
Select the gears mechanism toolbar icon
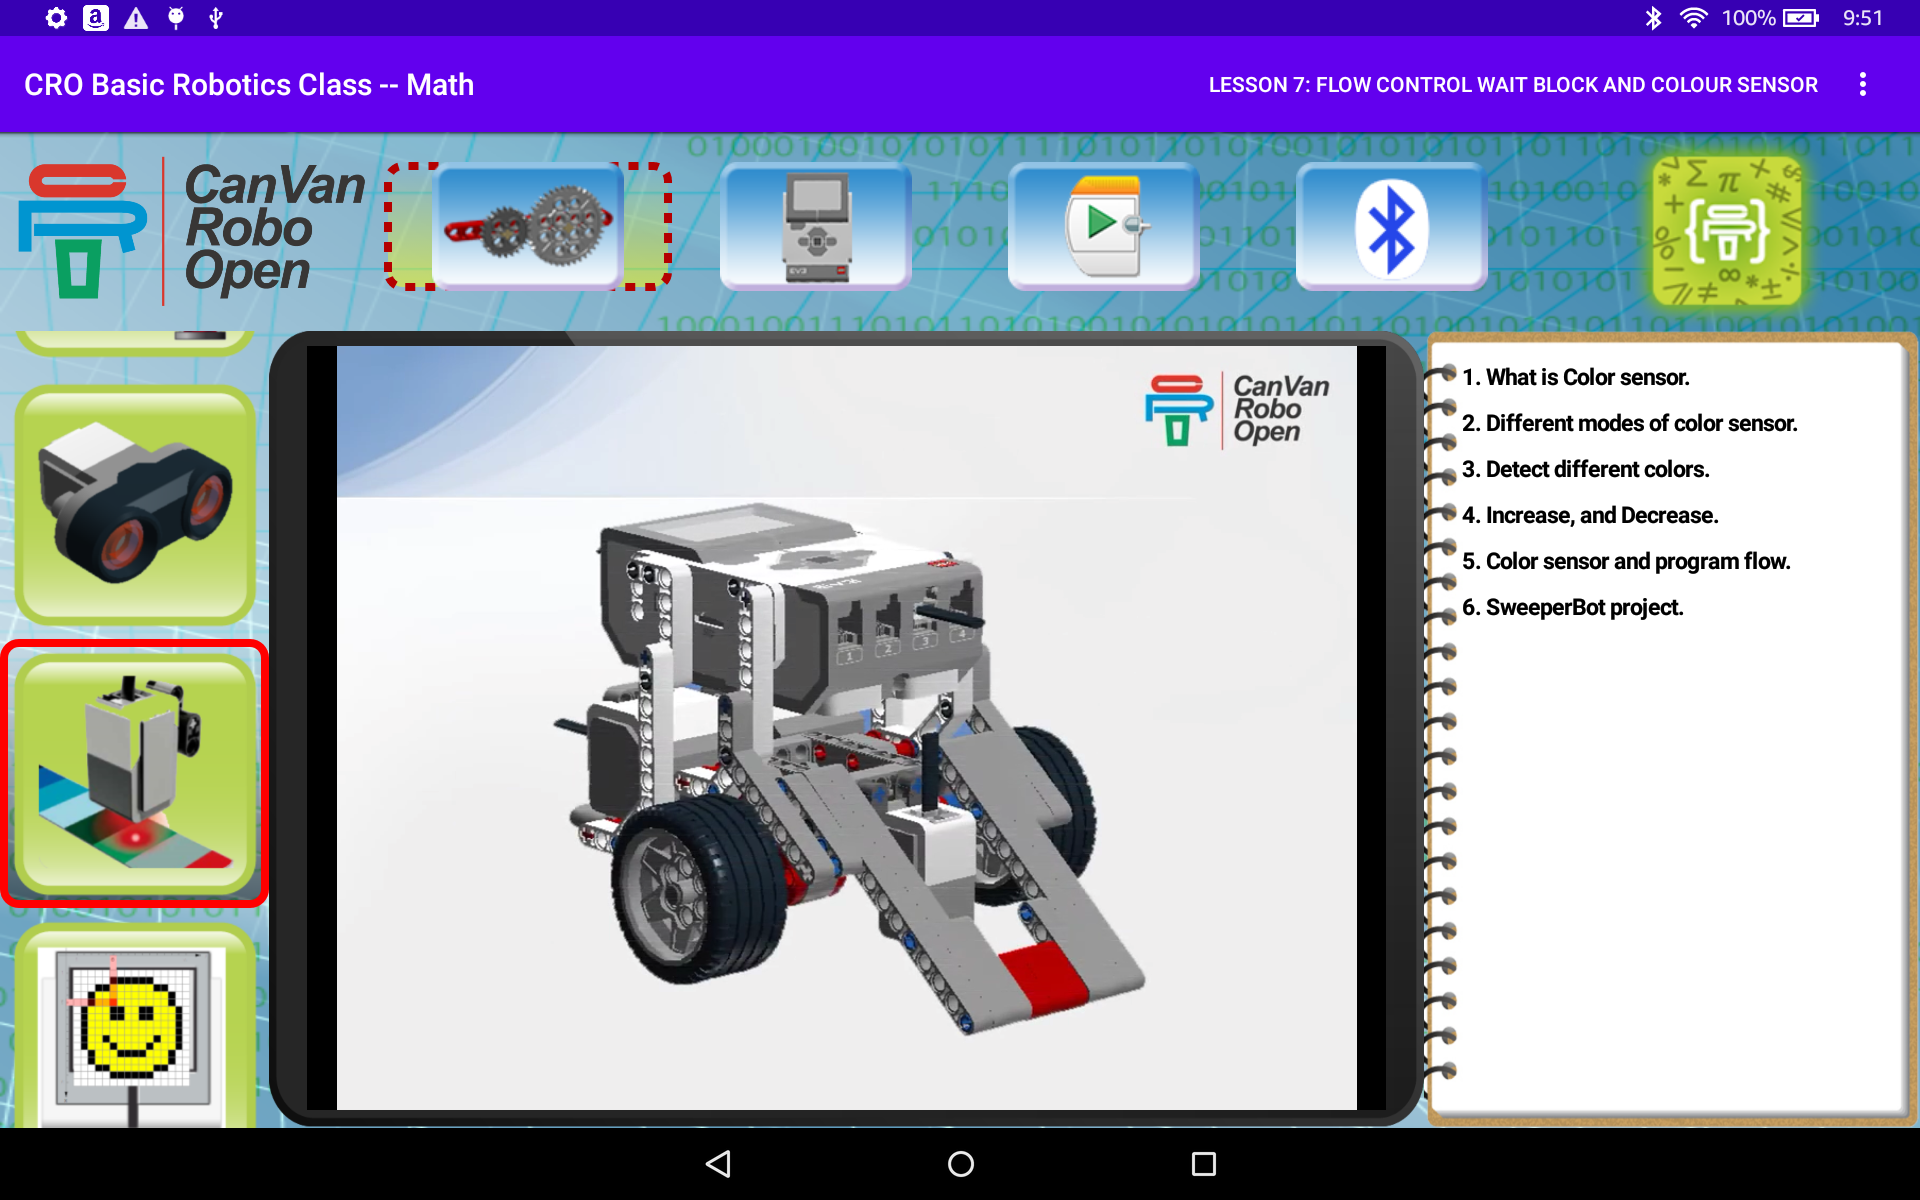point(527,225)
